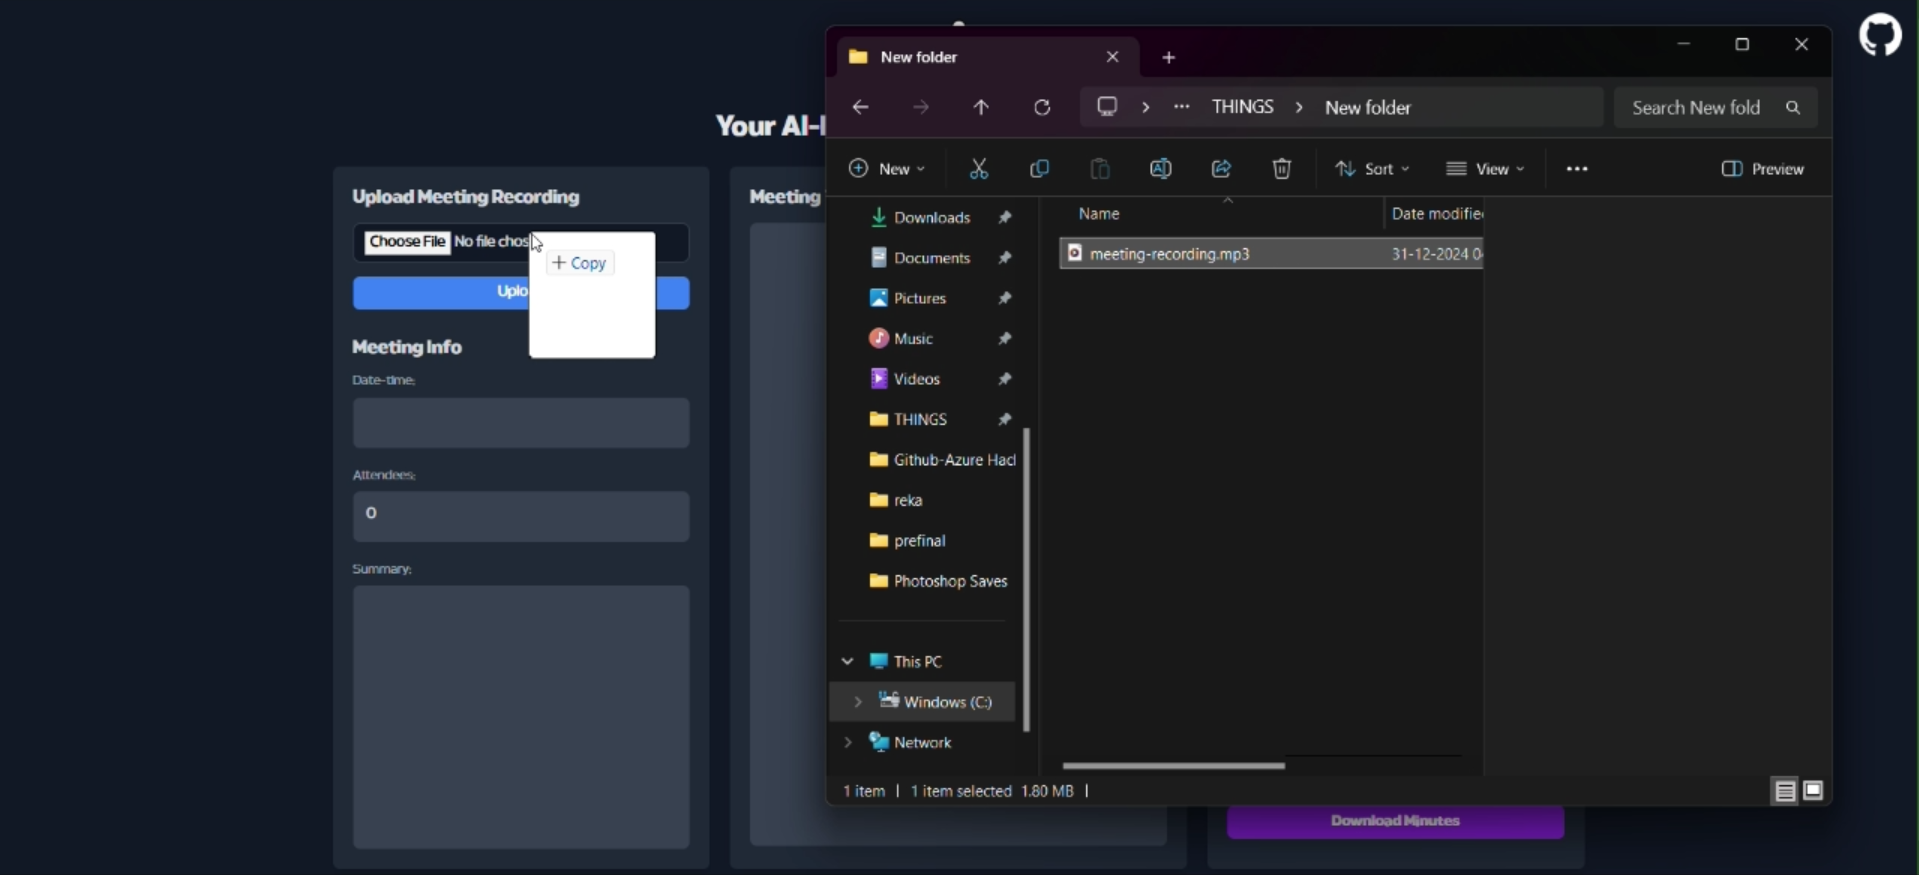Refresh the New folder view
Image resolution: width=1919 pixels, height=875 pixels.
coord(1044,108)
